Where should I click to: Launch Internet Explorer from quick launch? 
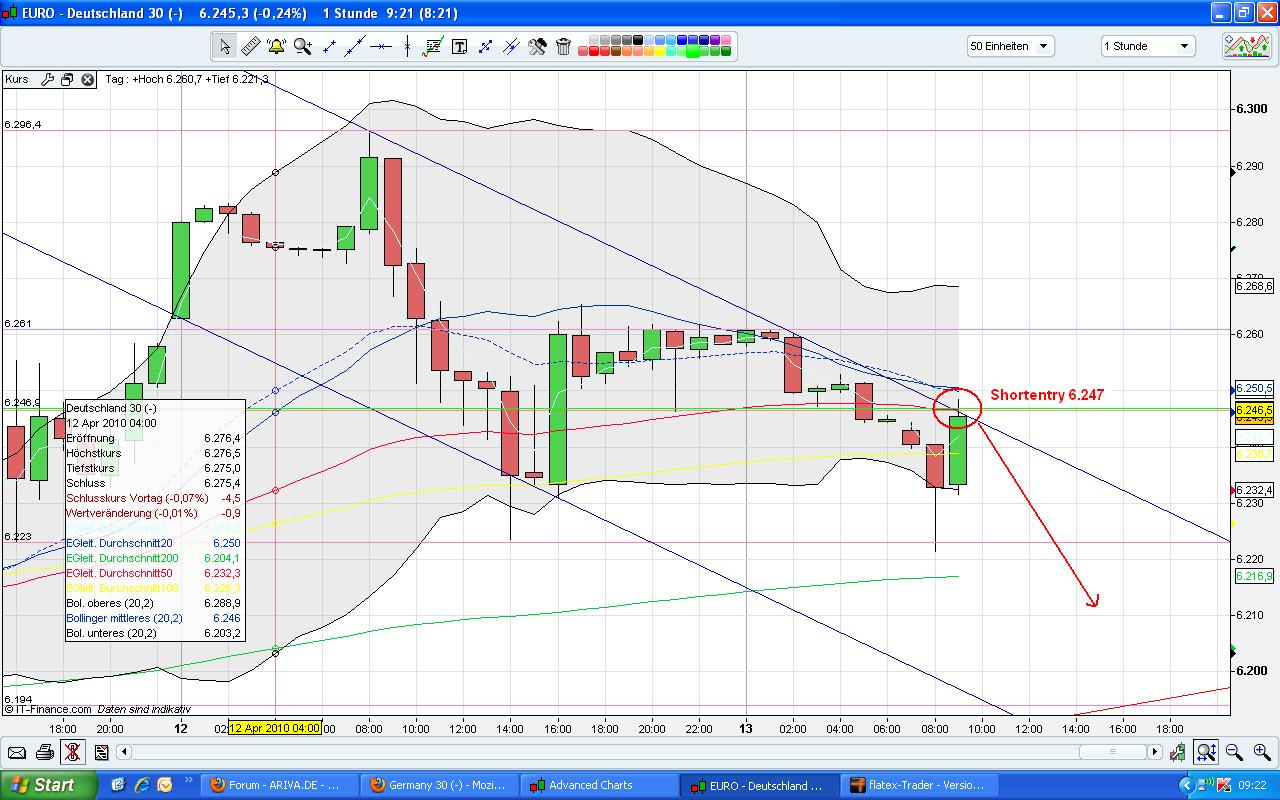(x=142, y=785)
